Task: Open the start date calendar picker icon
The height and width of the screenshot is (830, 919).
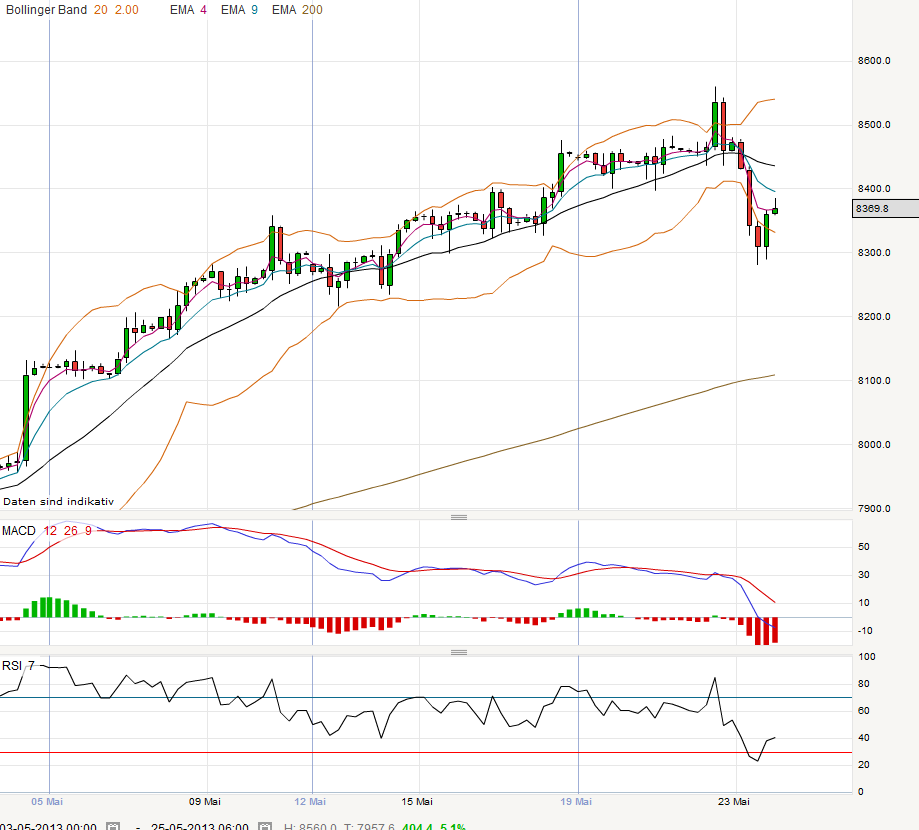Action: (113, 827)
